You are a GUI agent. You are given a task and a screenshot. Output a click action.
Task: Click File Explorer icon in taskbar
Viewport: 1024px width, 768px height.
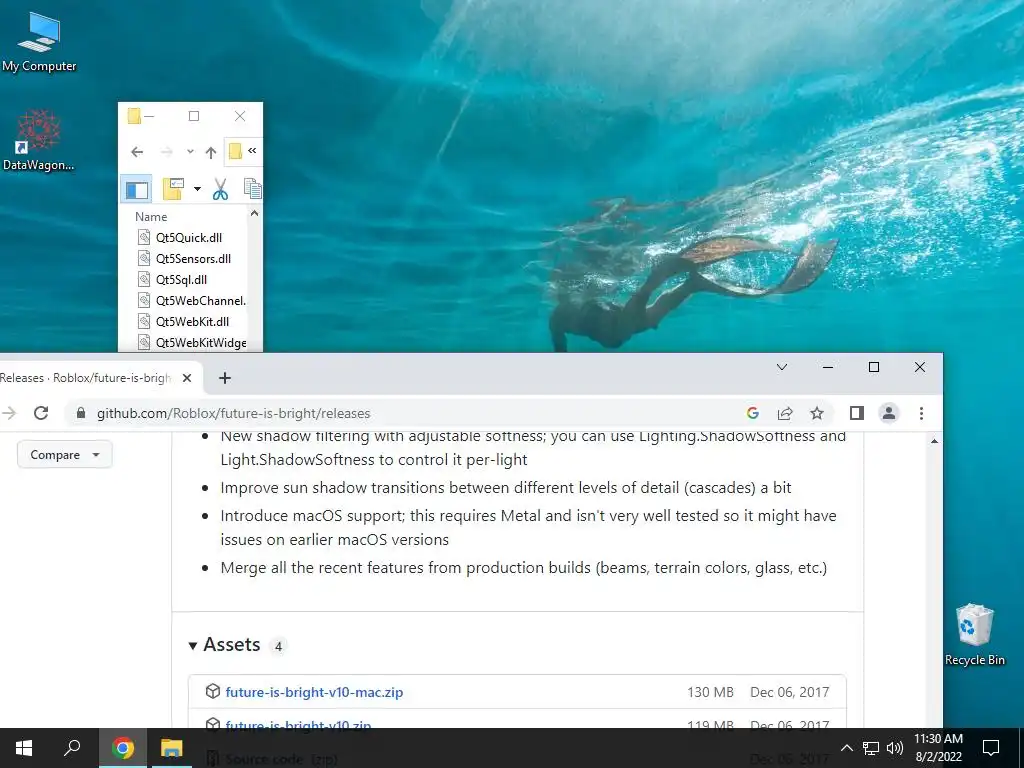tap(171, 748)
